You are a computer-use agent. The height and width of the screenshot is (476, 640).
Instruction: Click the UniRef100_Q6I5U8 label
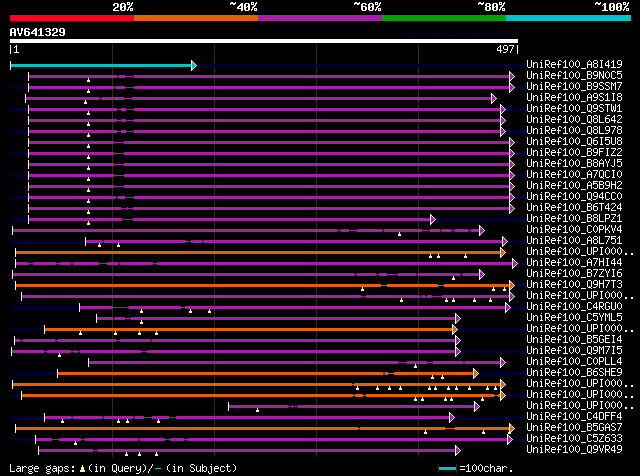pos(574,141)
